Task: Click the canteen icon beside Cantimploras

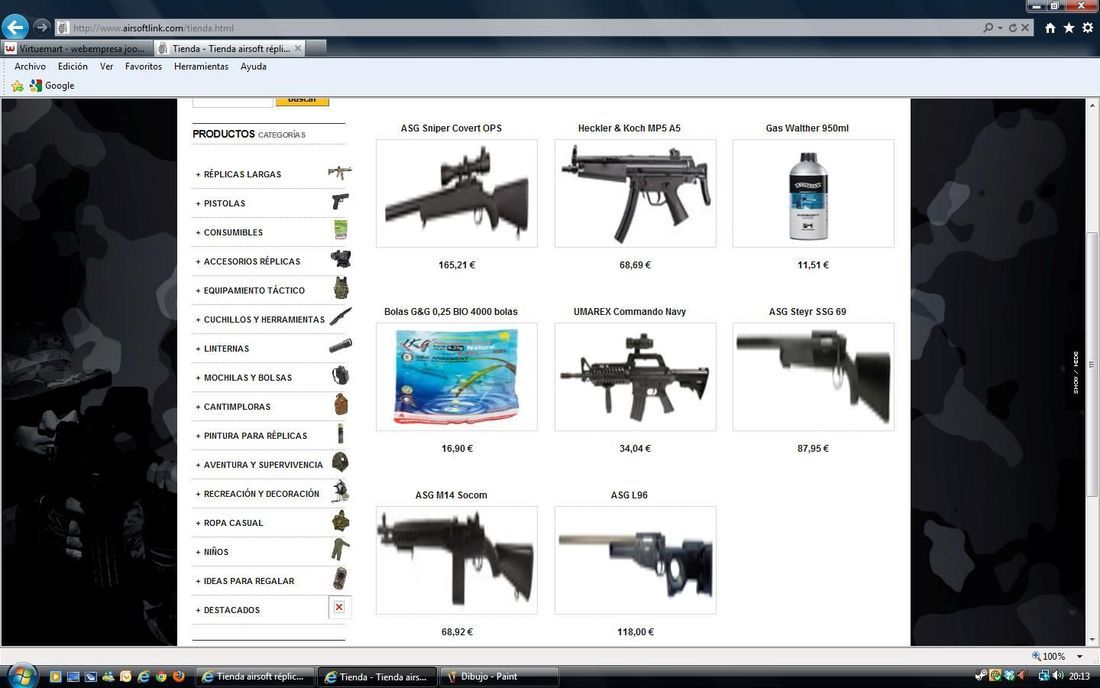Action: 341,404
